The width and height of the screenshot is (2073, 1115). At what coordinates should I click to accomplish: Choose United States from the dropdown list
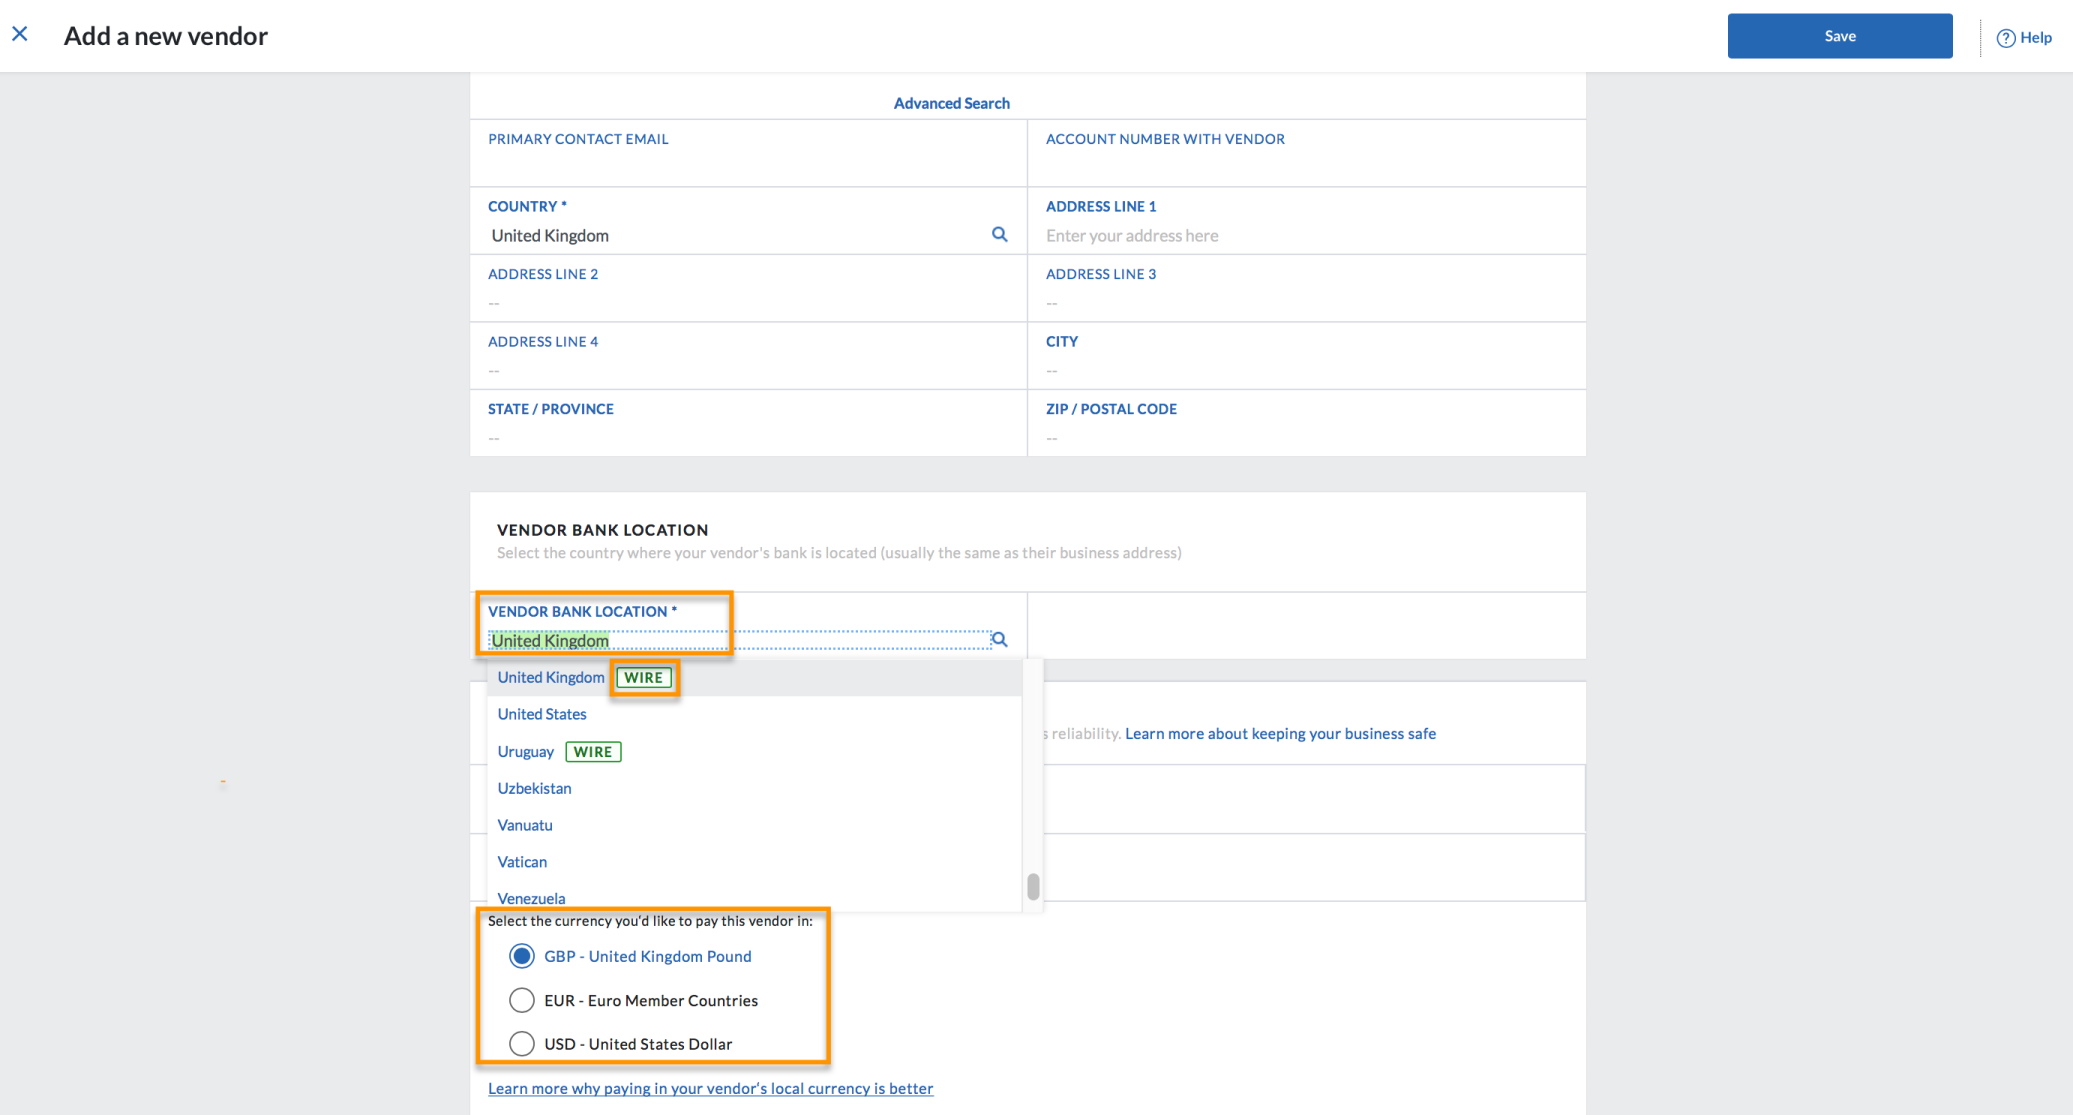(542, 715)
